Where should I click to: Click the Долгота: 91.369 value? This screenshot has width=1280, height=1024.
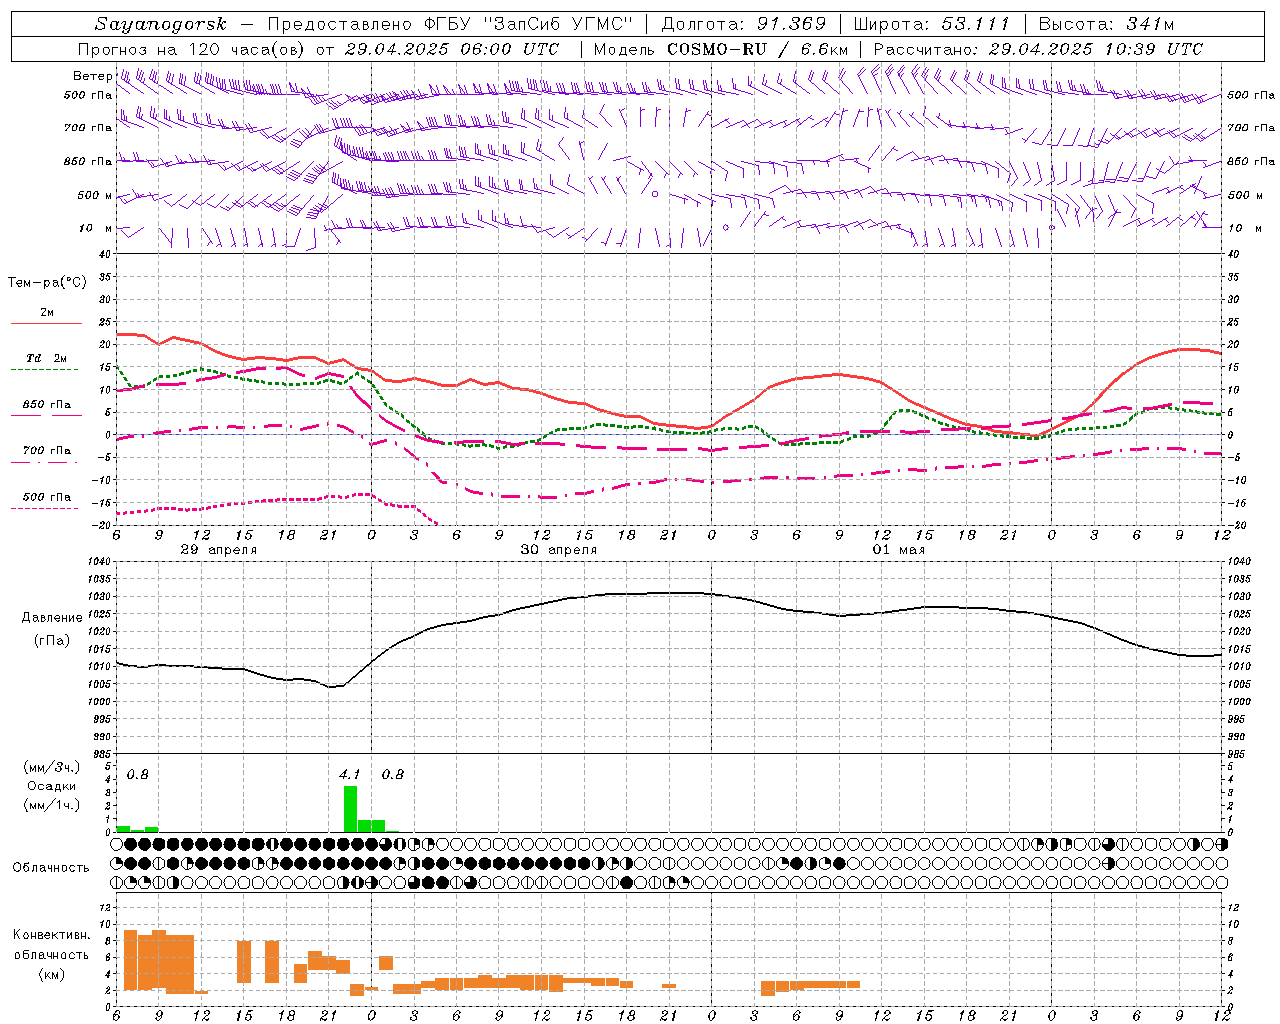(x=744, y=24)
